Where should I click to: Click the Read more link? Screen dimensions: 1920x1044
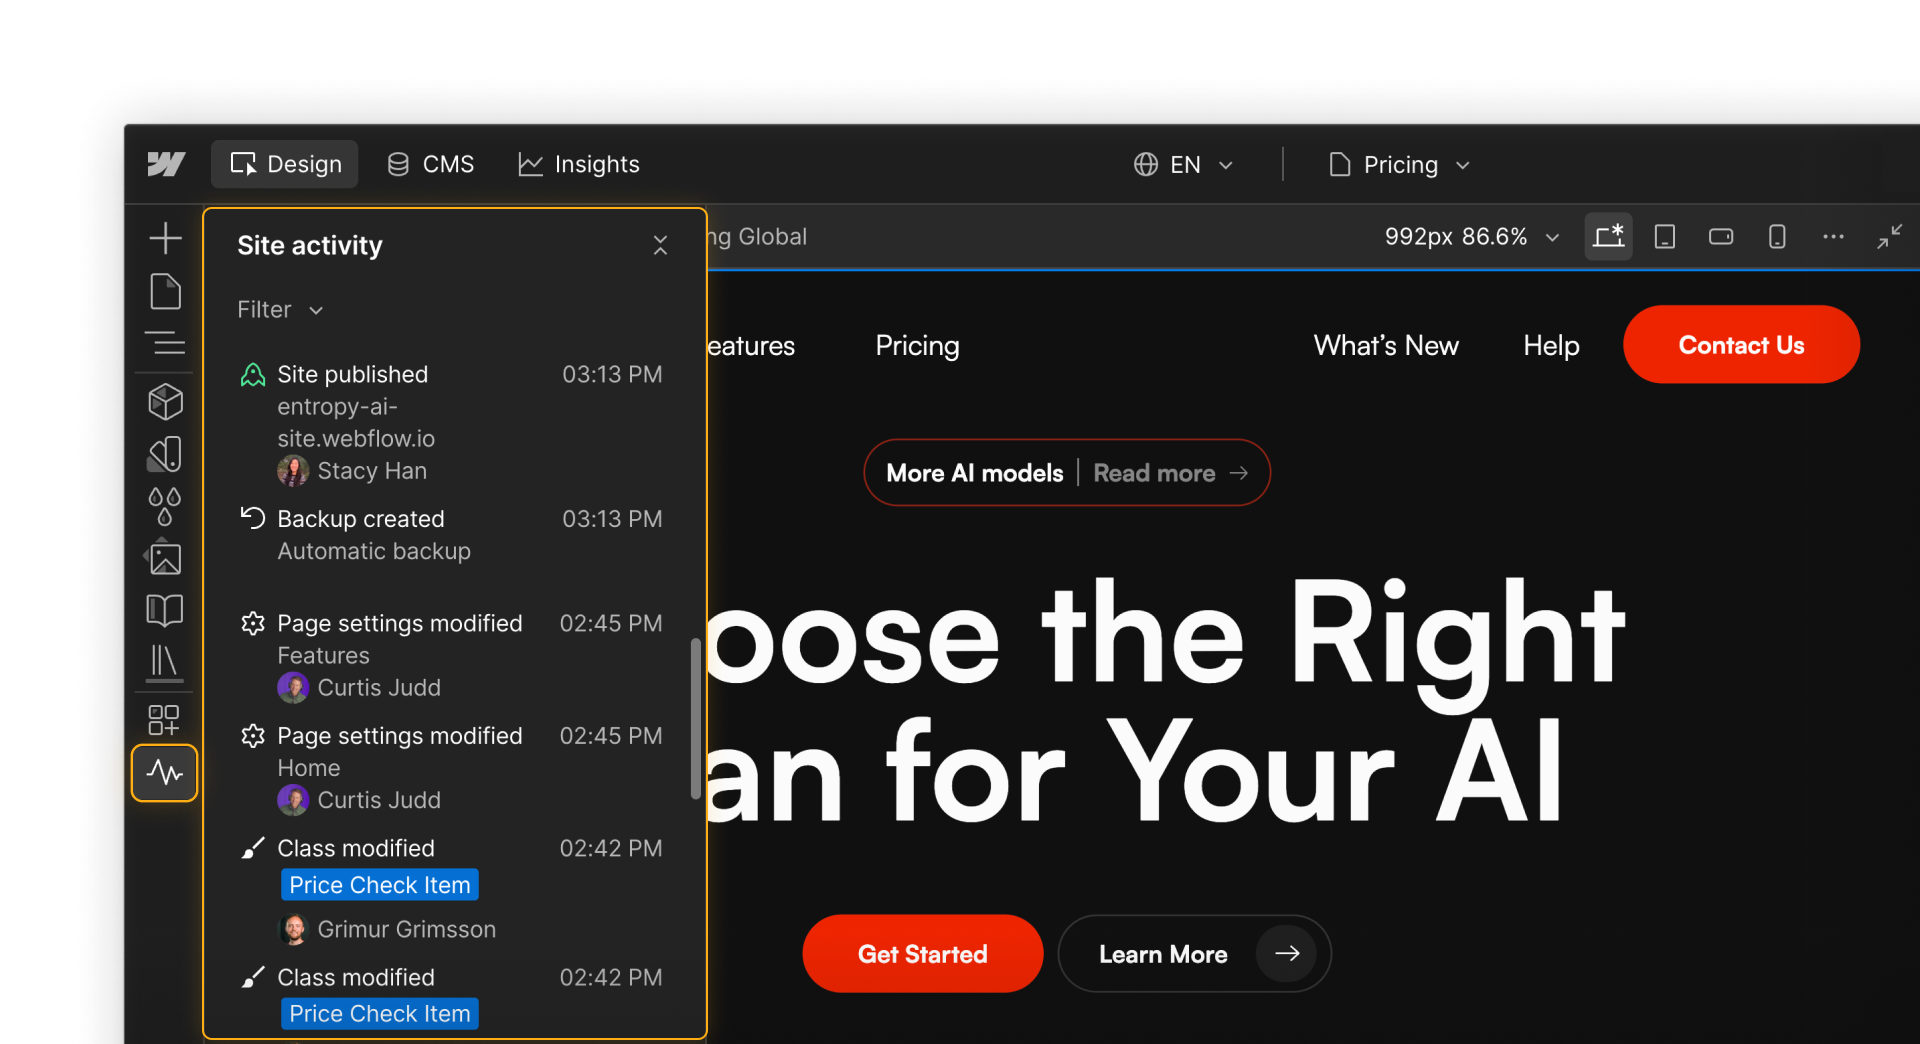pyautogui.click(x=1170, y=473)
